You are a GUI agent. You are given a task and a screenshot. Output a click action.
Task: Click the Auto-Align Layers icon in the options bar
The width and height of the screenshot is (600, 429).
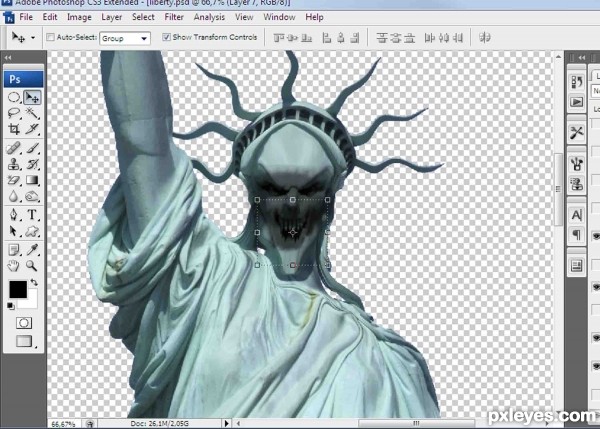point(485,38)
